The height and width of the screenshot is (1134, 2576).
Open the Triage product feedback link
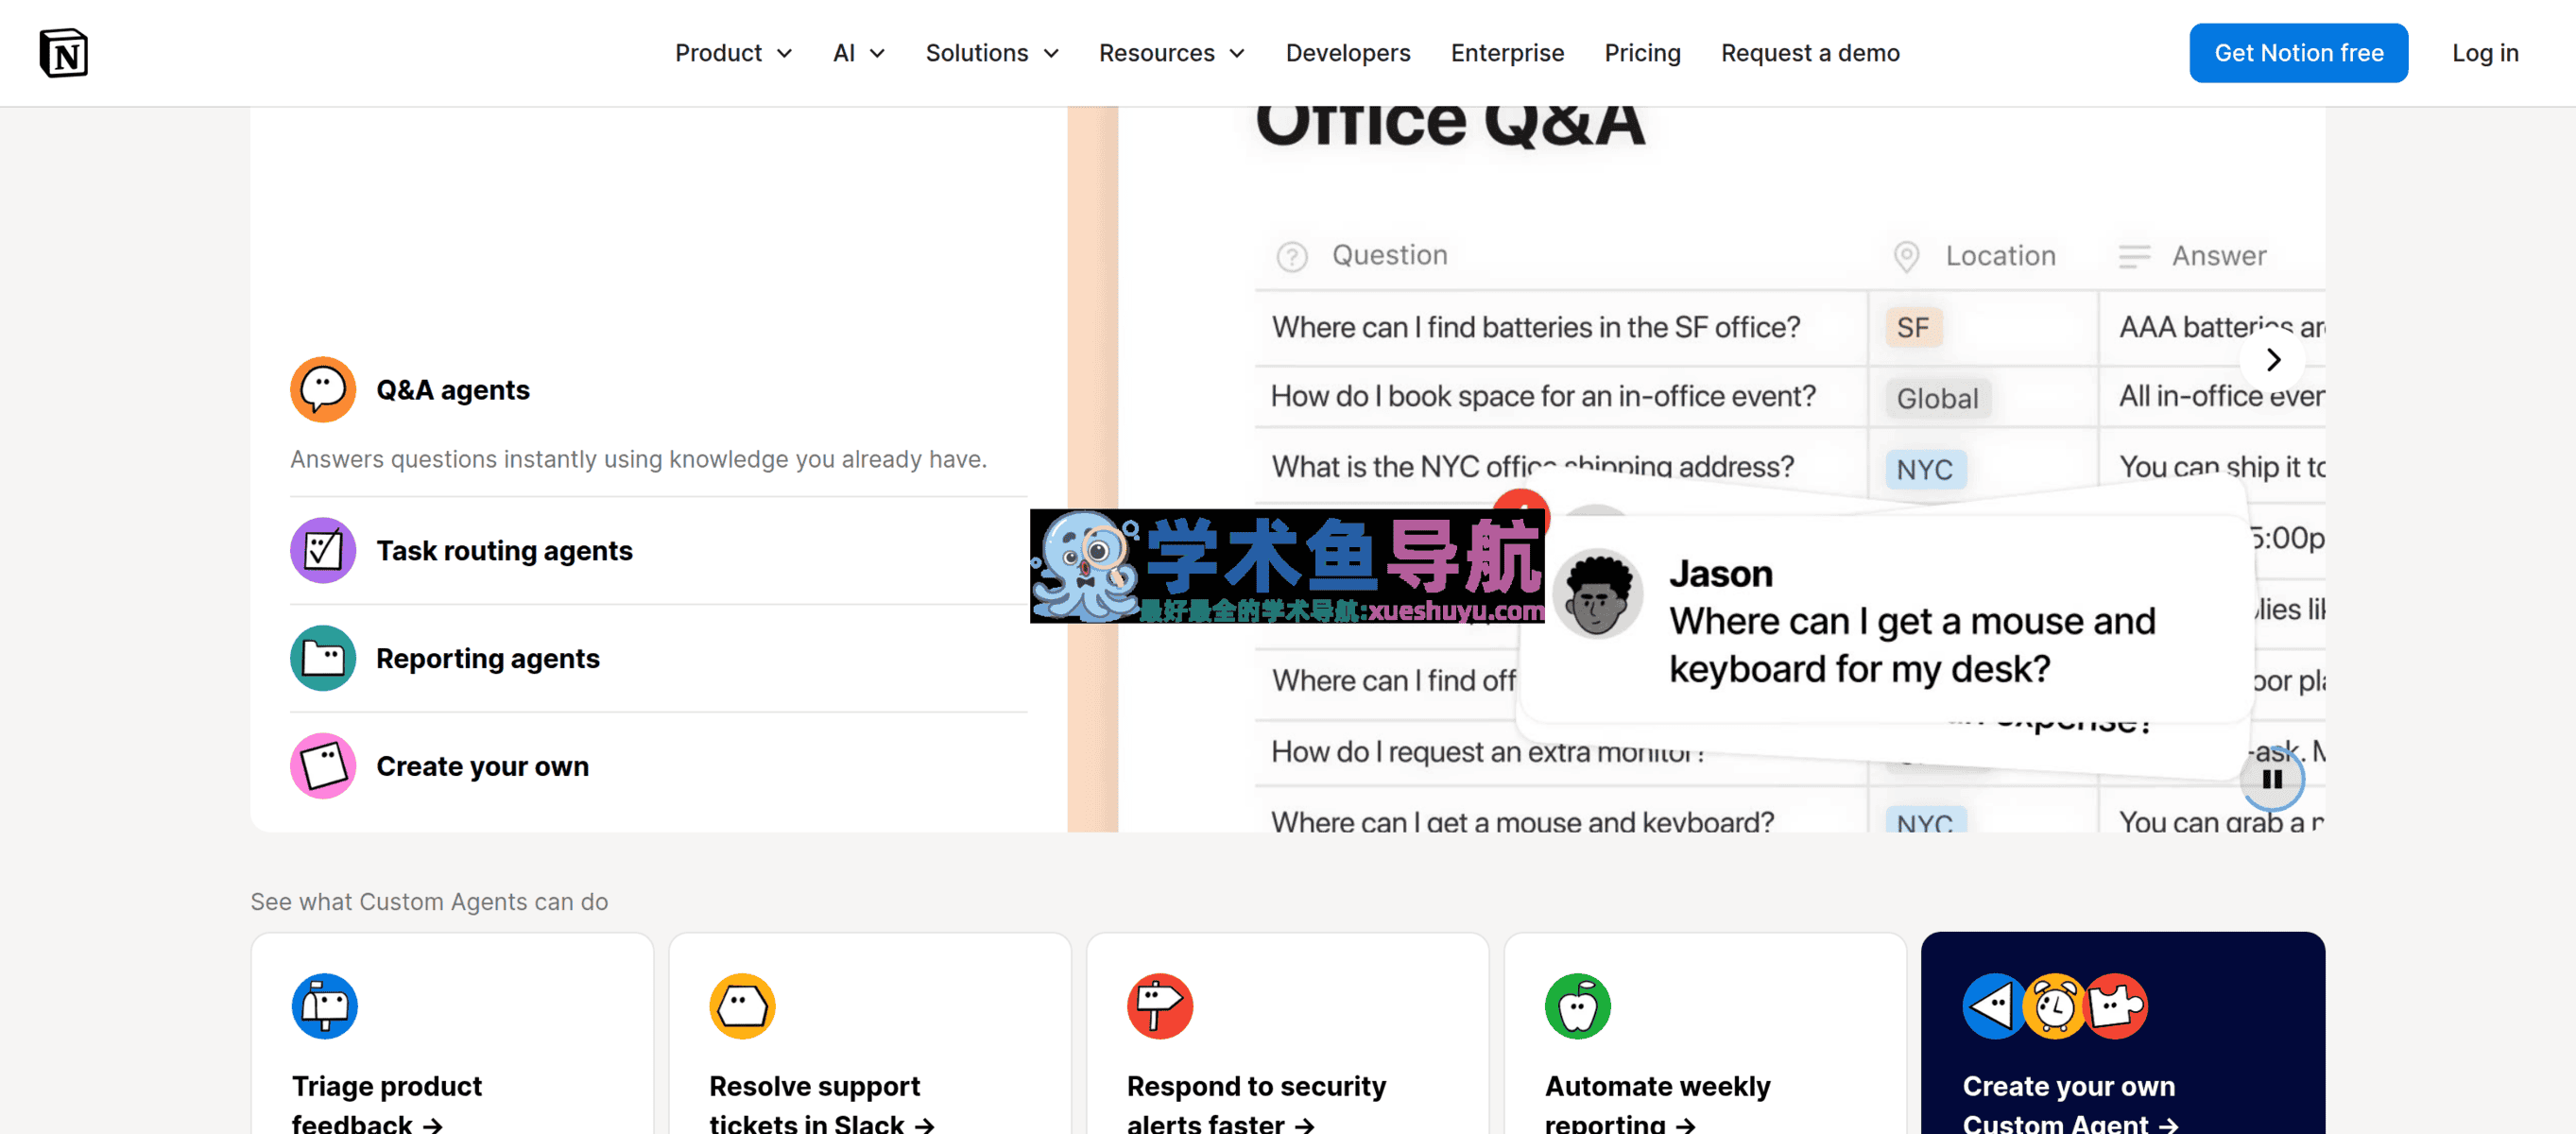pos(387,1104)
